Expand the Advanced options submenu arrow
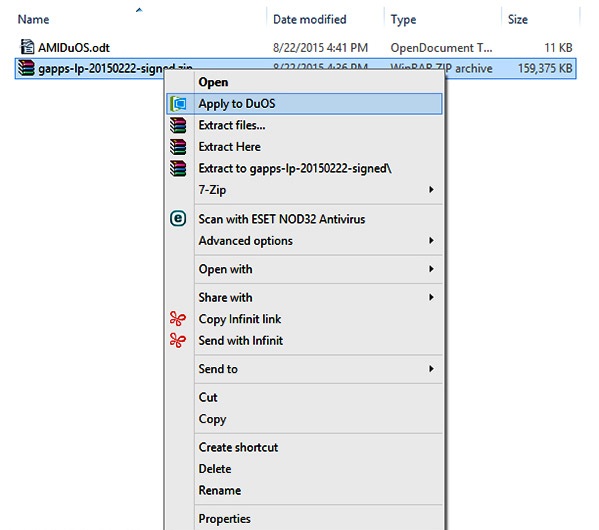The image size is (599, 530). point(431,240)
